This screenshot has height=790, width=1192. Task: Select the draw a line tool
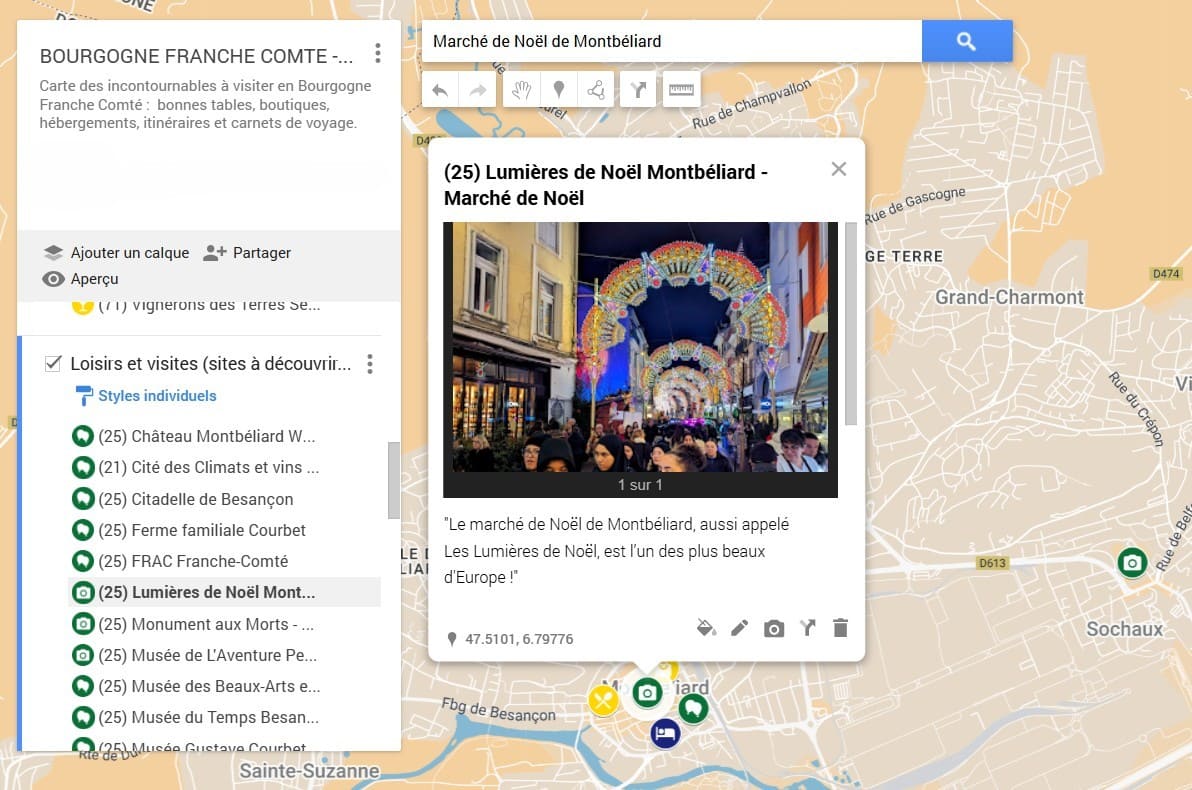(596, 89)
